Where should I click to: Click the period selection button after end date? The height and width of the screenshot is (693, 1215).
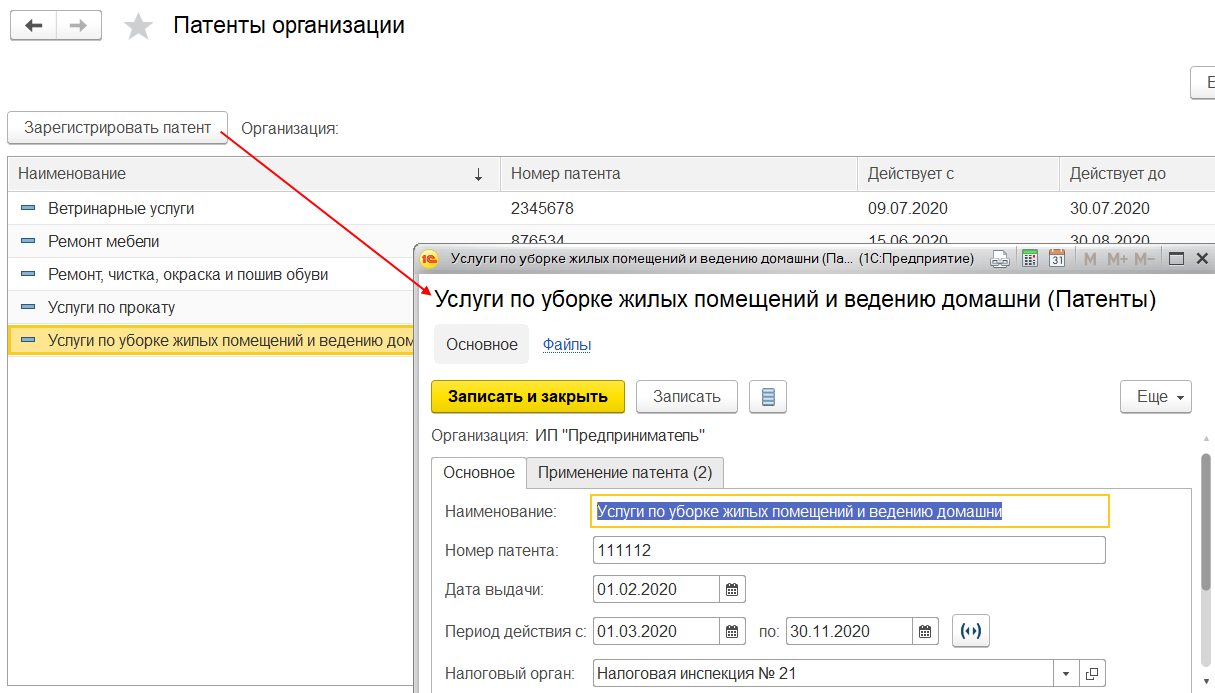pos(970,632)
